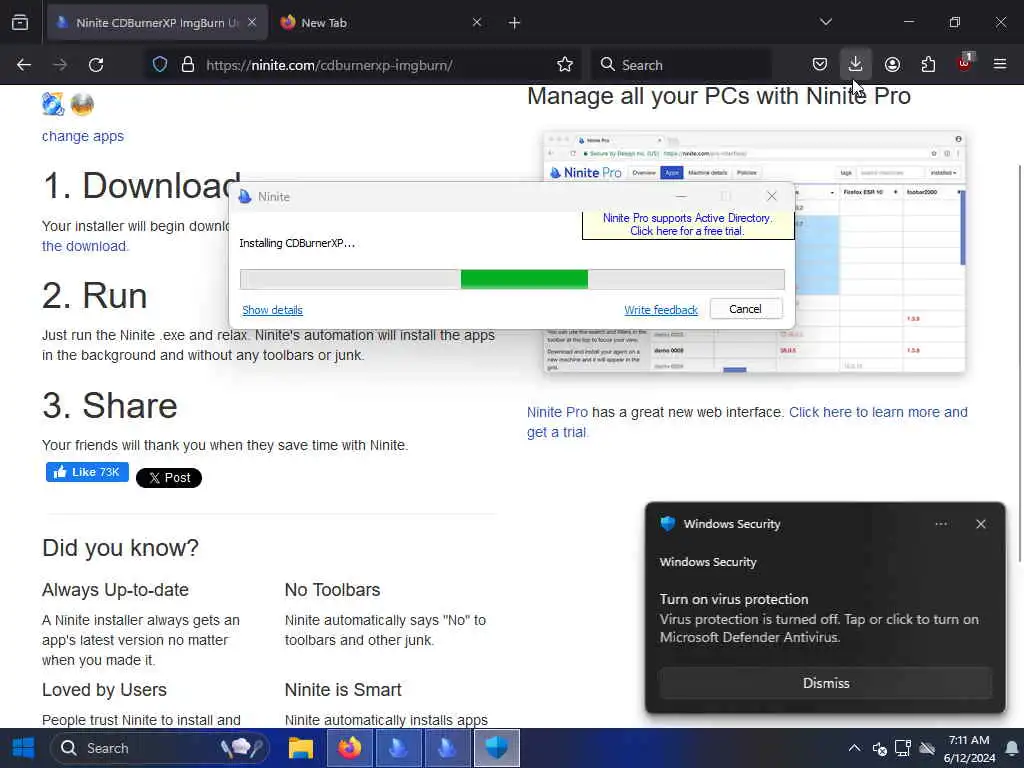Image resolution: width=1024 pixels, height=768 pixels.
Task: Click the change apps link
Action: click(x=83, y=136)
